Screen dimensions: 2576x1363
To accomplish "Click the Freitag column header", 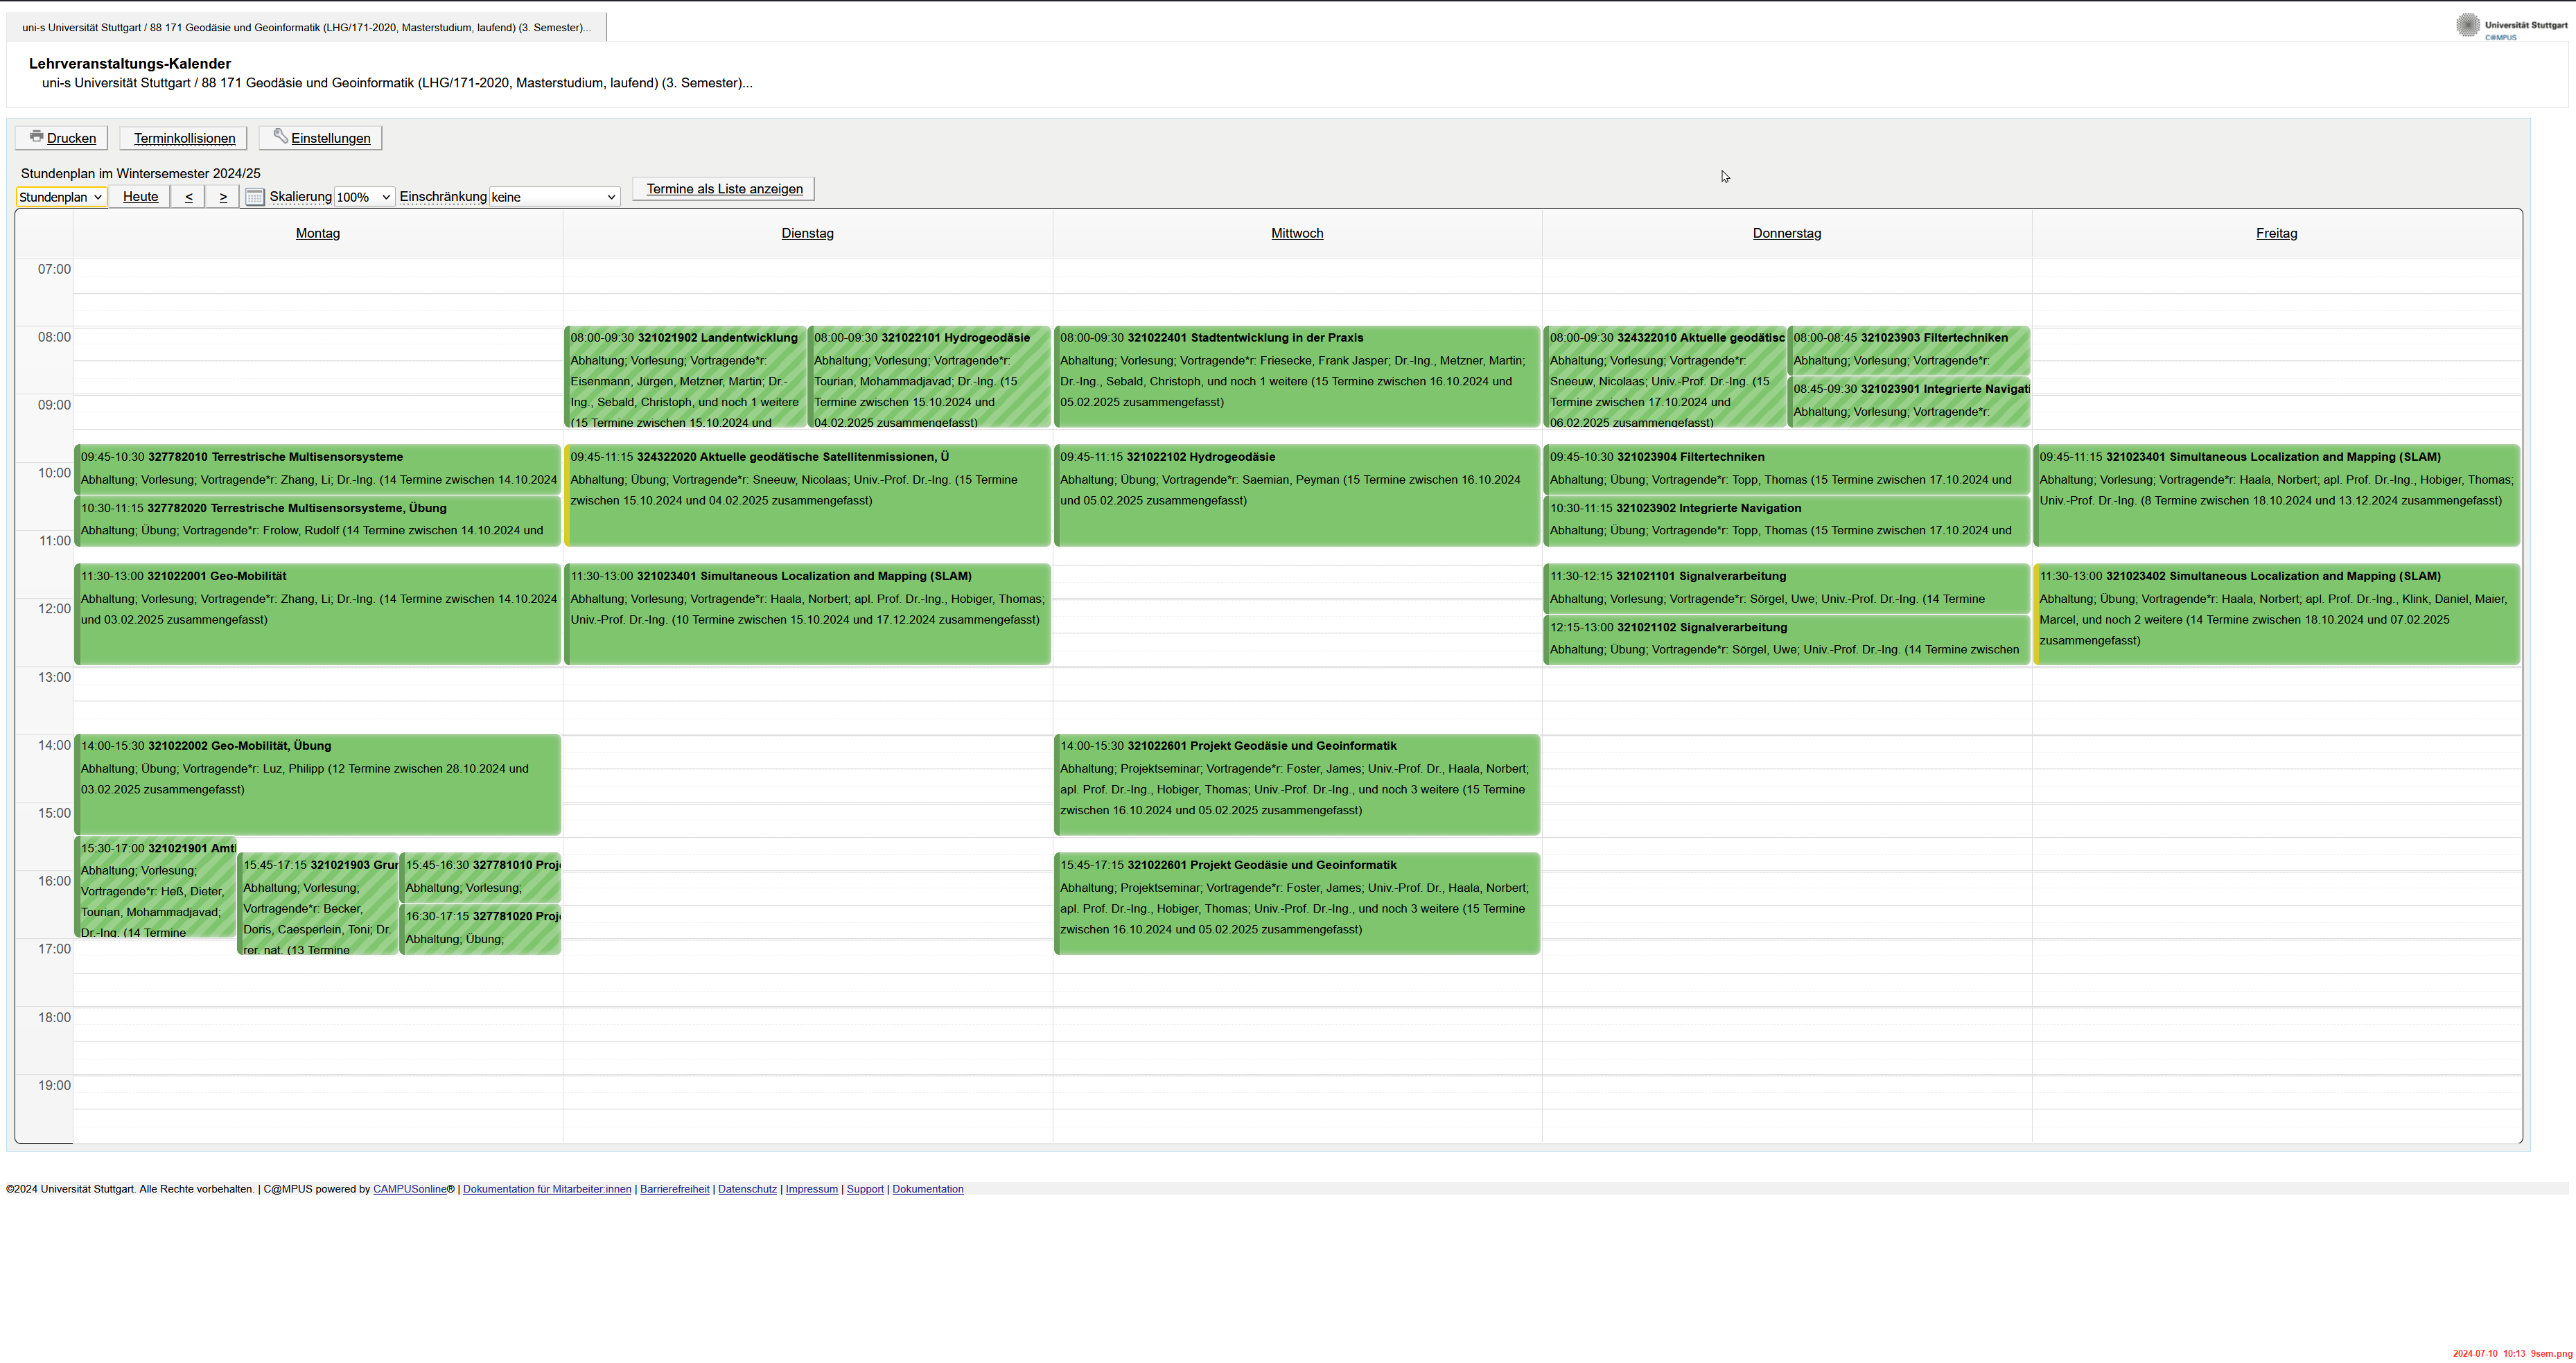I will tap(2276, 233).
